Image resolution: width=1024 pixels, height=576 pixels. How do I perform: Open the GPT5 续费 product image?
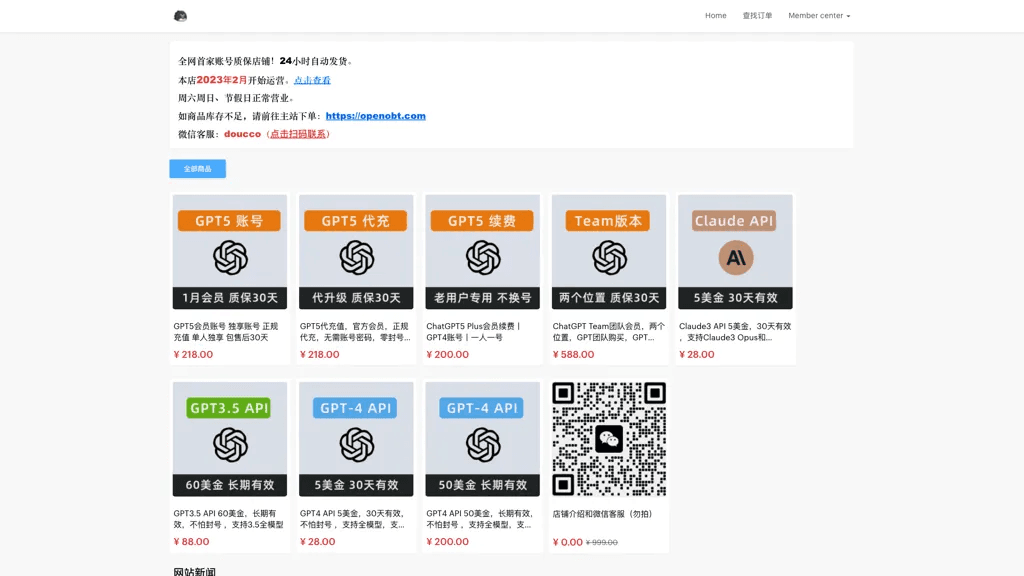coord(483,251)
